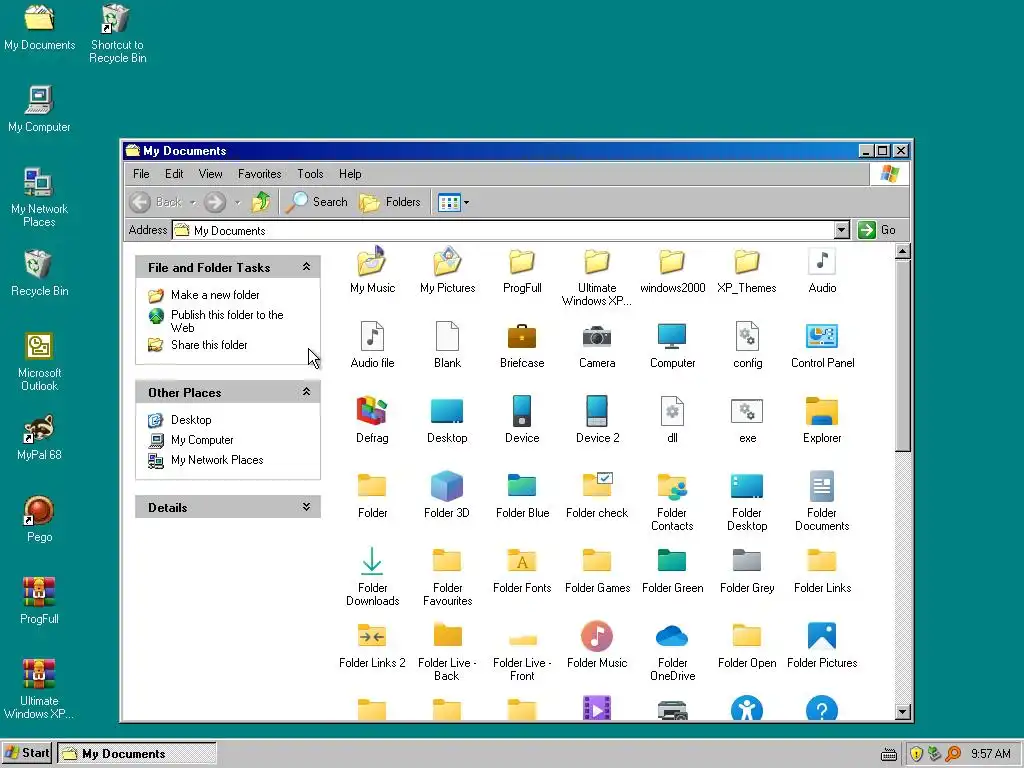Open the File menu

[141, 174]
